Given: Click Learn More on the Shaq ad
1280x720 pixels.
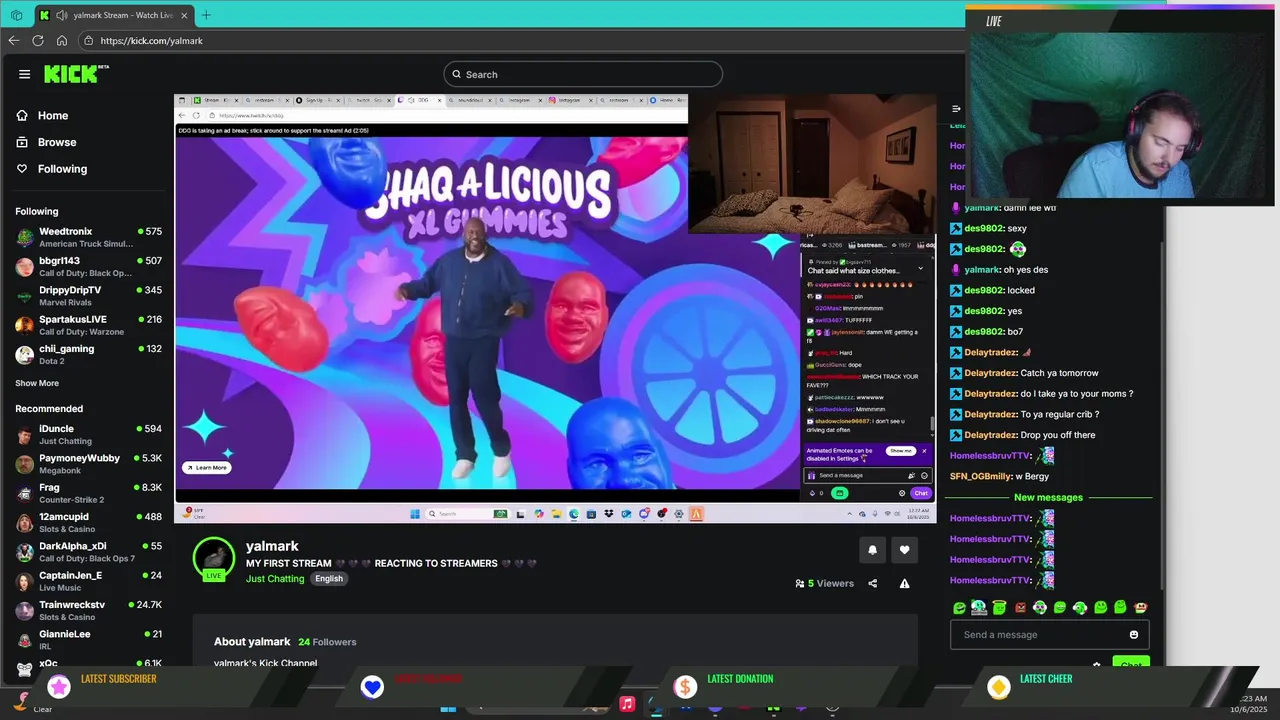Looking at the screenshot, I should (206, 467).
